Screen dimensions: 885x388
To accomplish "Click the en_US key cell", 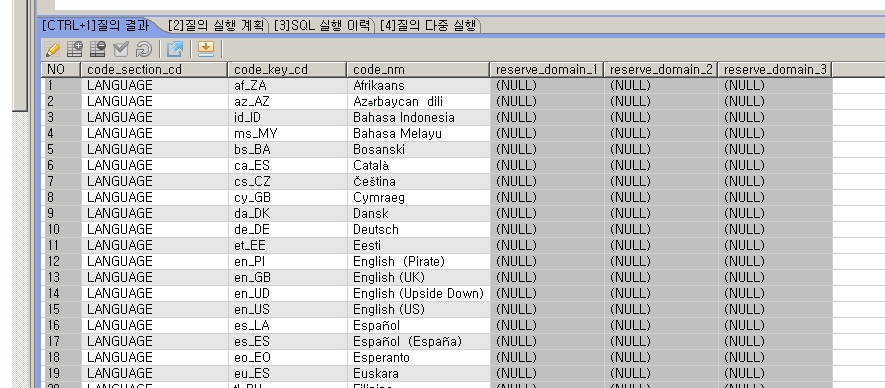I will (287, 309).
